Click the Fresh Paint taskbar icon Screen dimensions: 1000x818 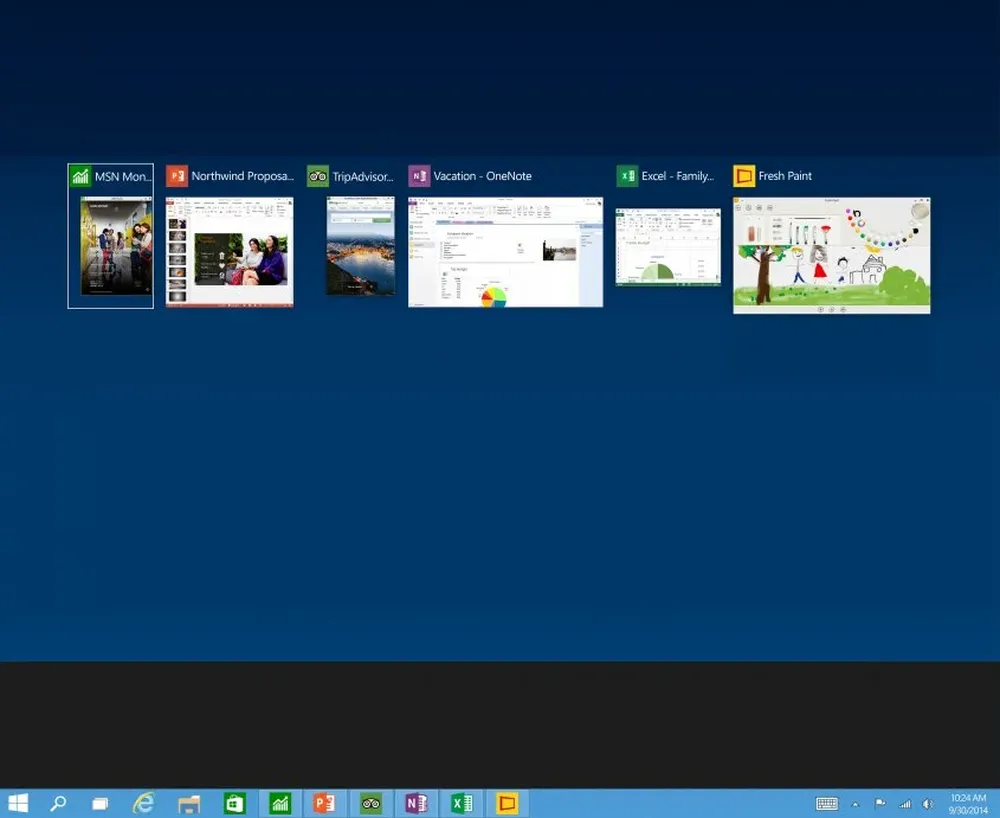pyautogui.click(x=507, y=803)
